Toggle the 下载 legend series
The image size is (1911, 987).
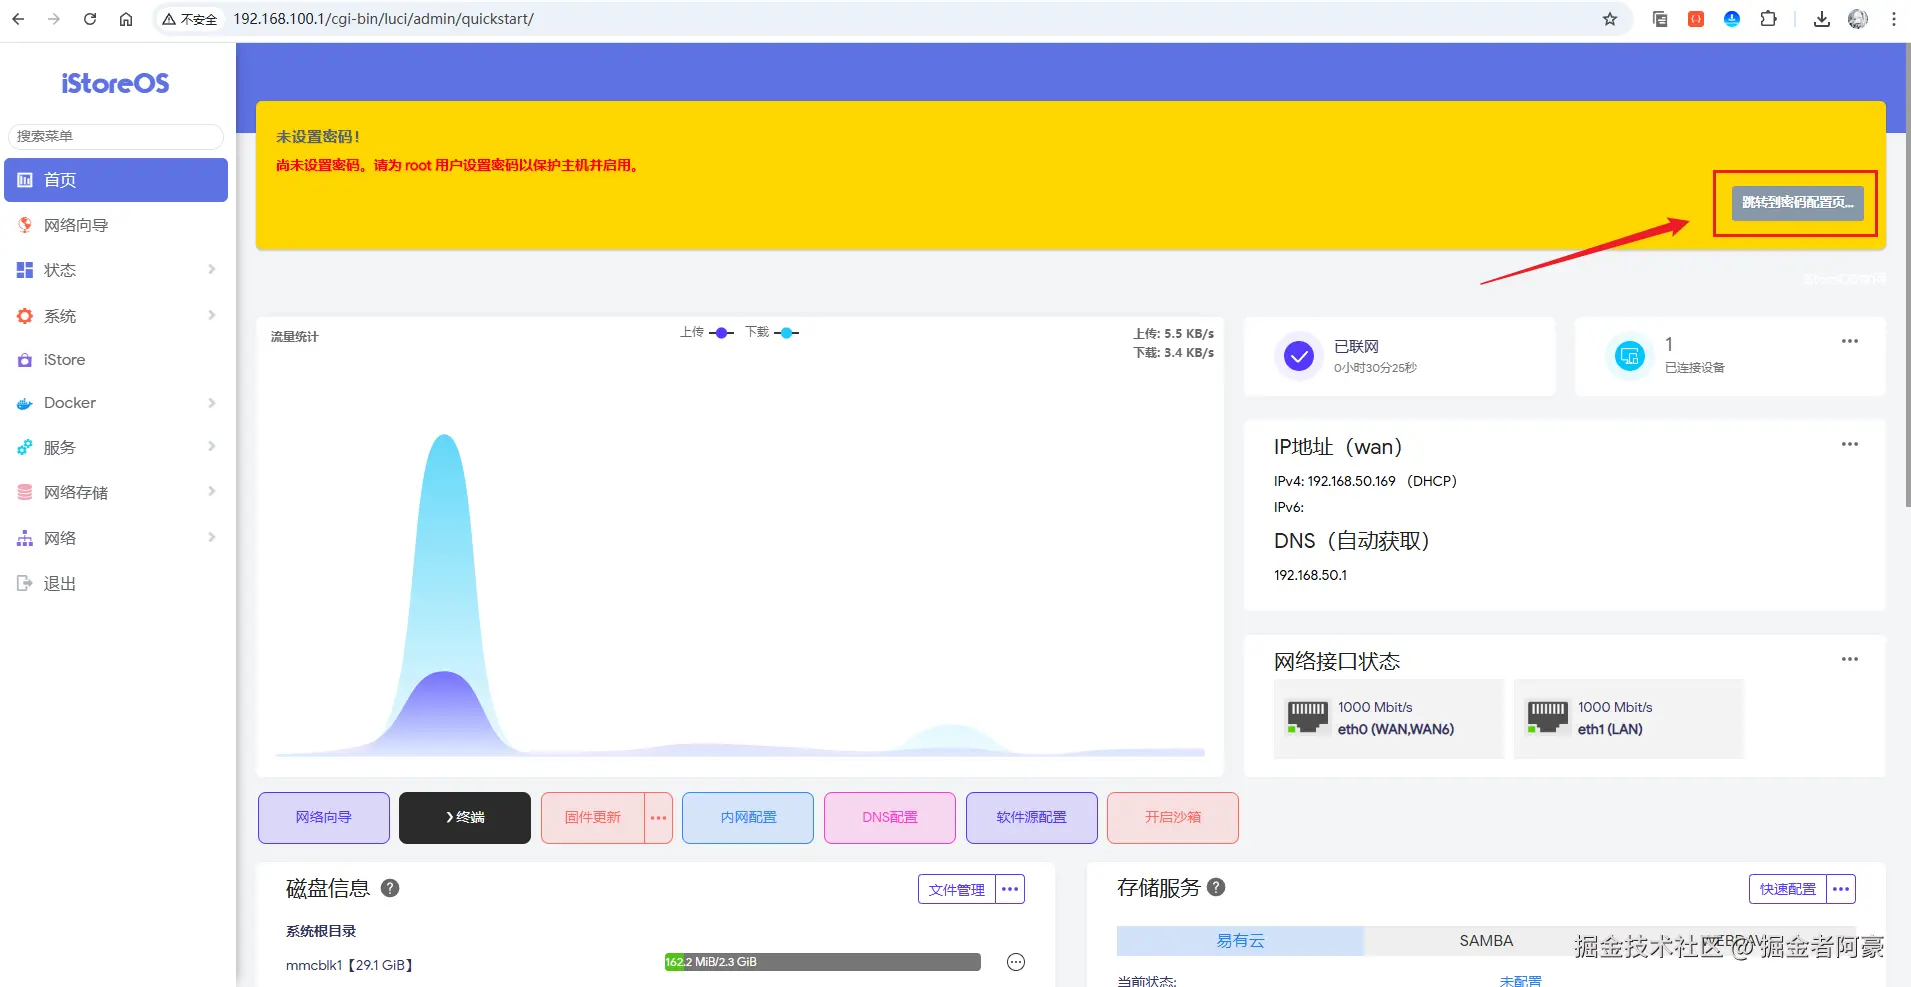[x=772, y=332]
